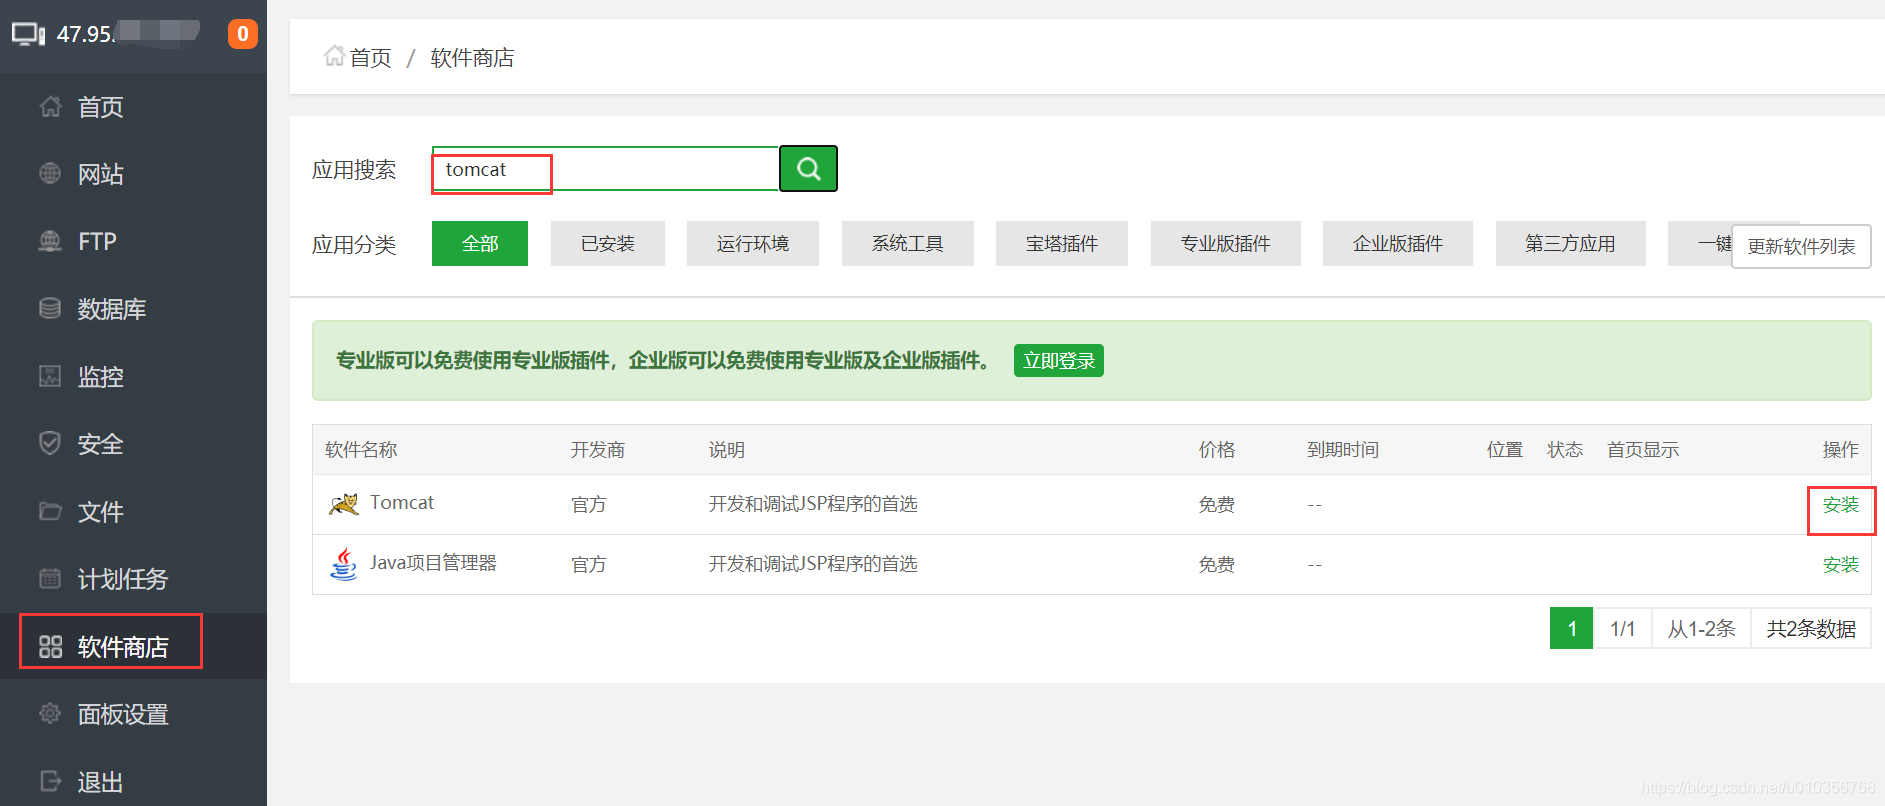Screen dimensions: 1885x806
Task: Click the 软件名称 column header
Action: click(361, 450)
